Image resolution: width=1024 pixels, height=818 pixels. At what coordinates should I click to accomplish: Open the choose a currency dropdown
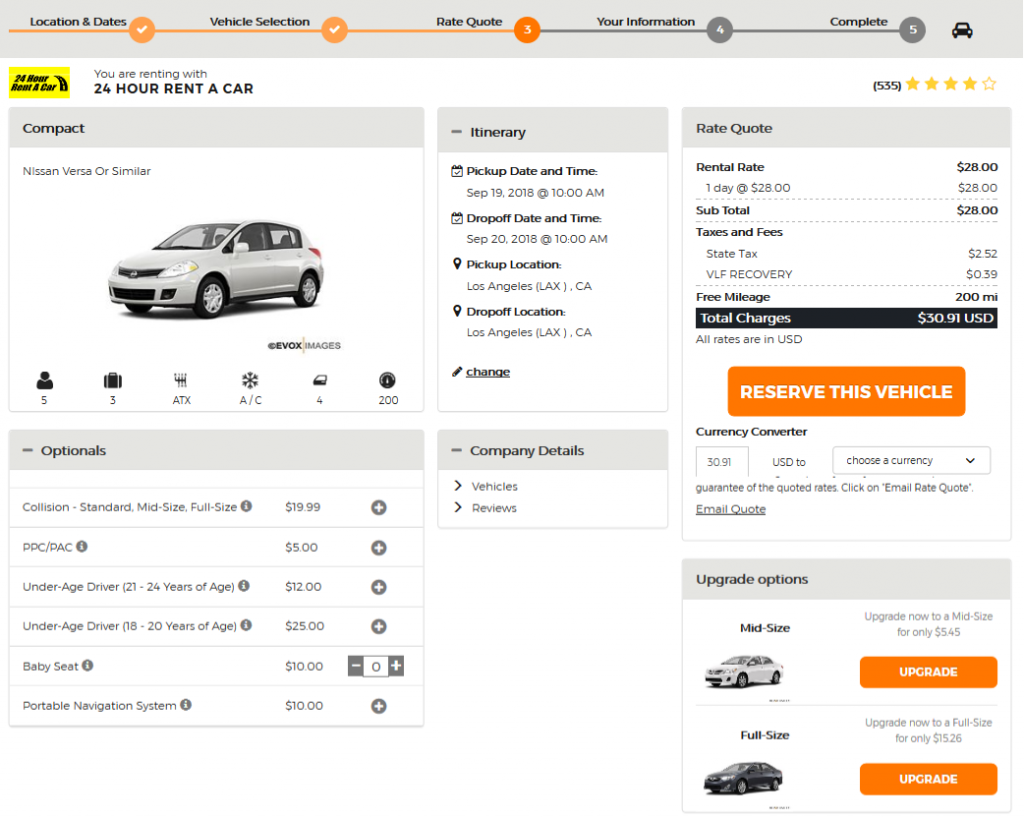click(911, 460)
